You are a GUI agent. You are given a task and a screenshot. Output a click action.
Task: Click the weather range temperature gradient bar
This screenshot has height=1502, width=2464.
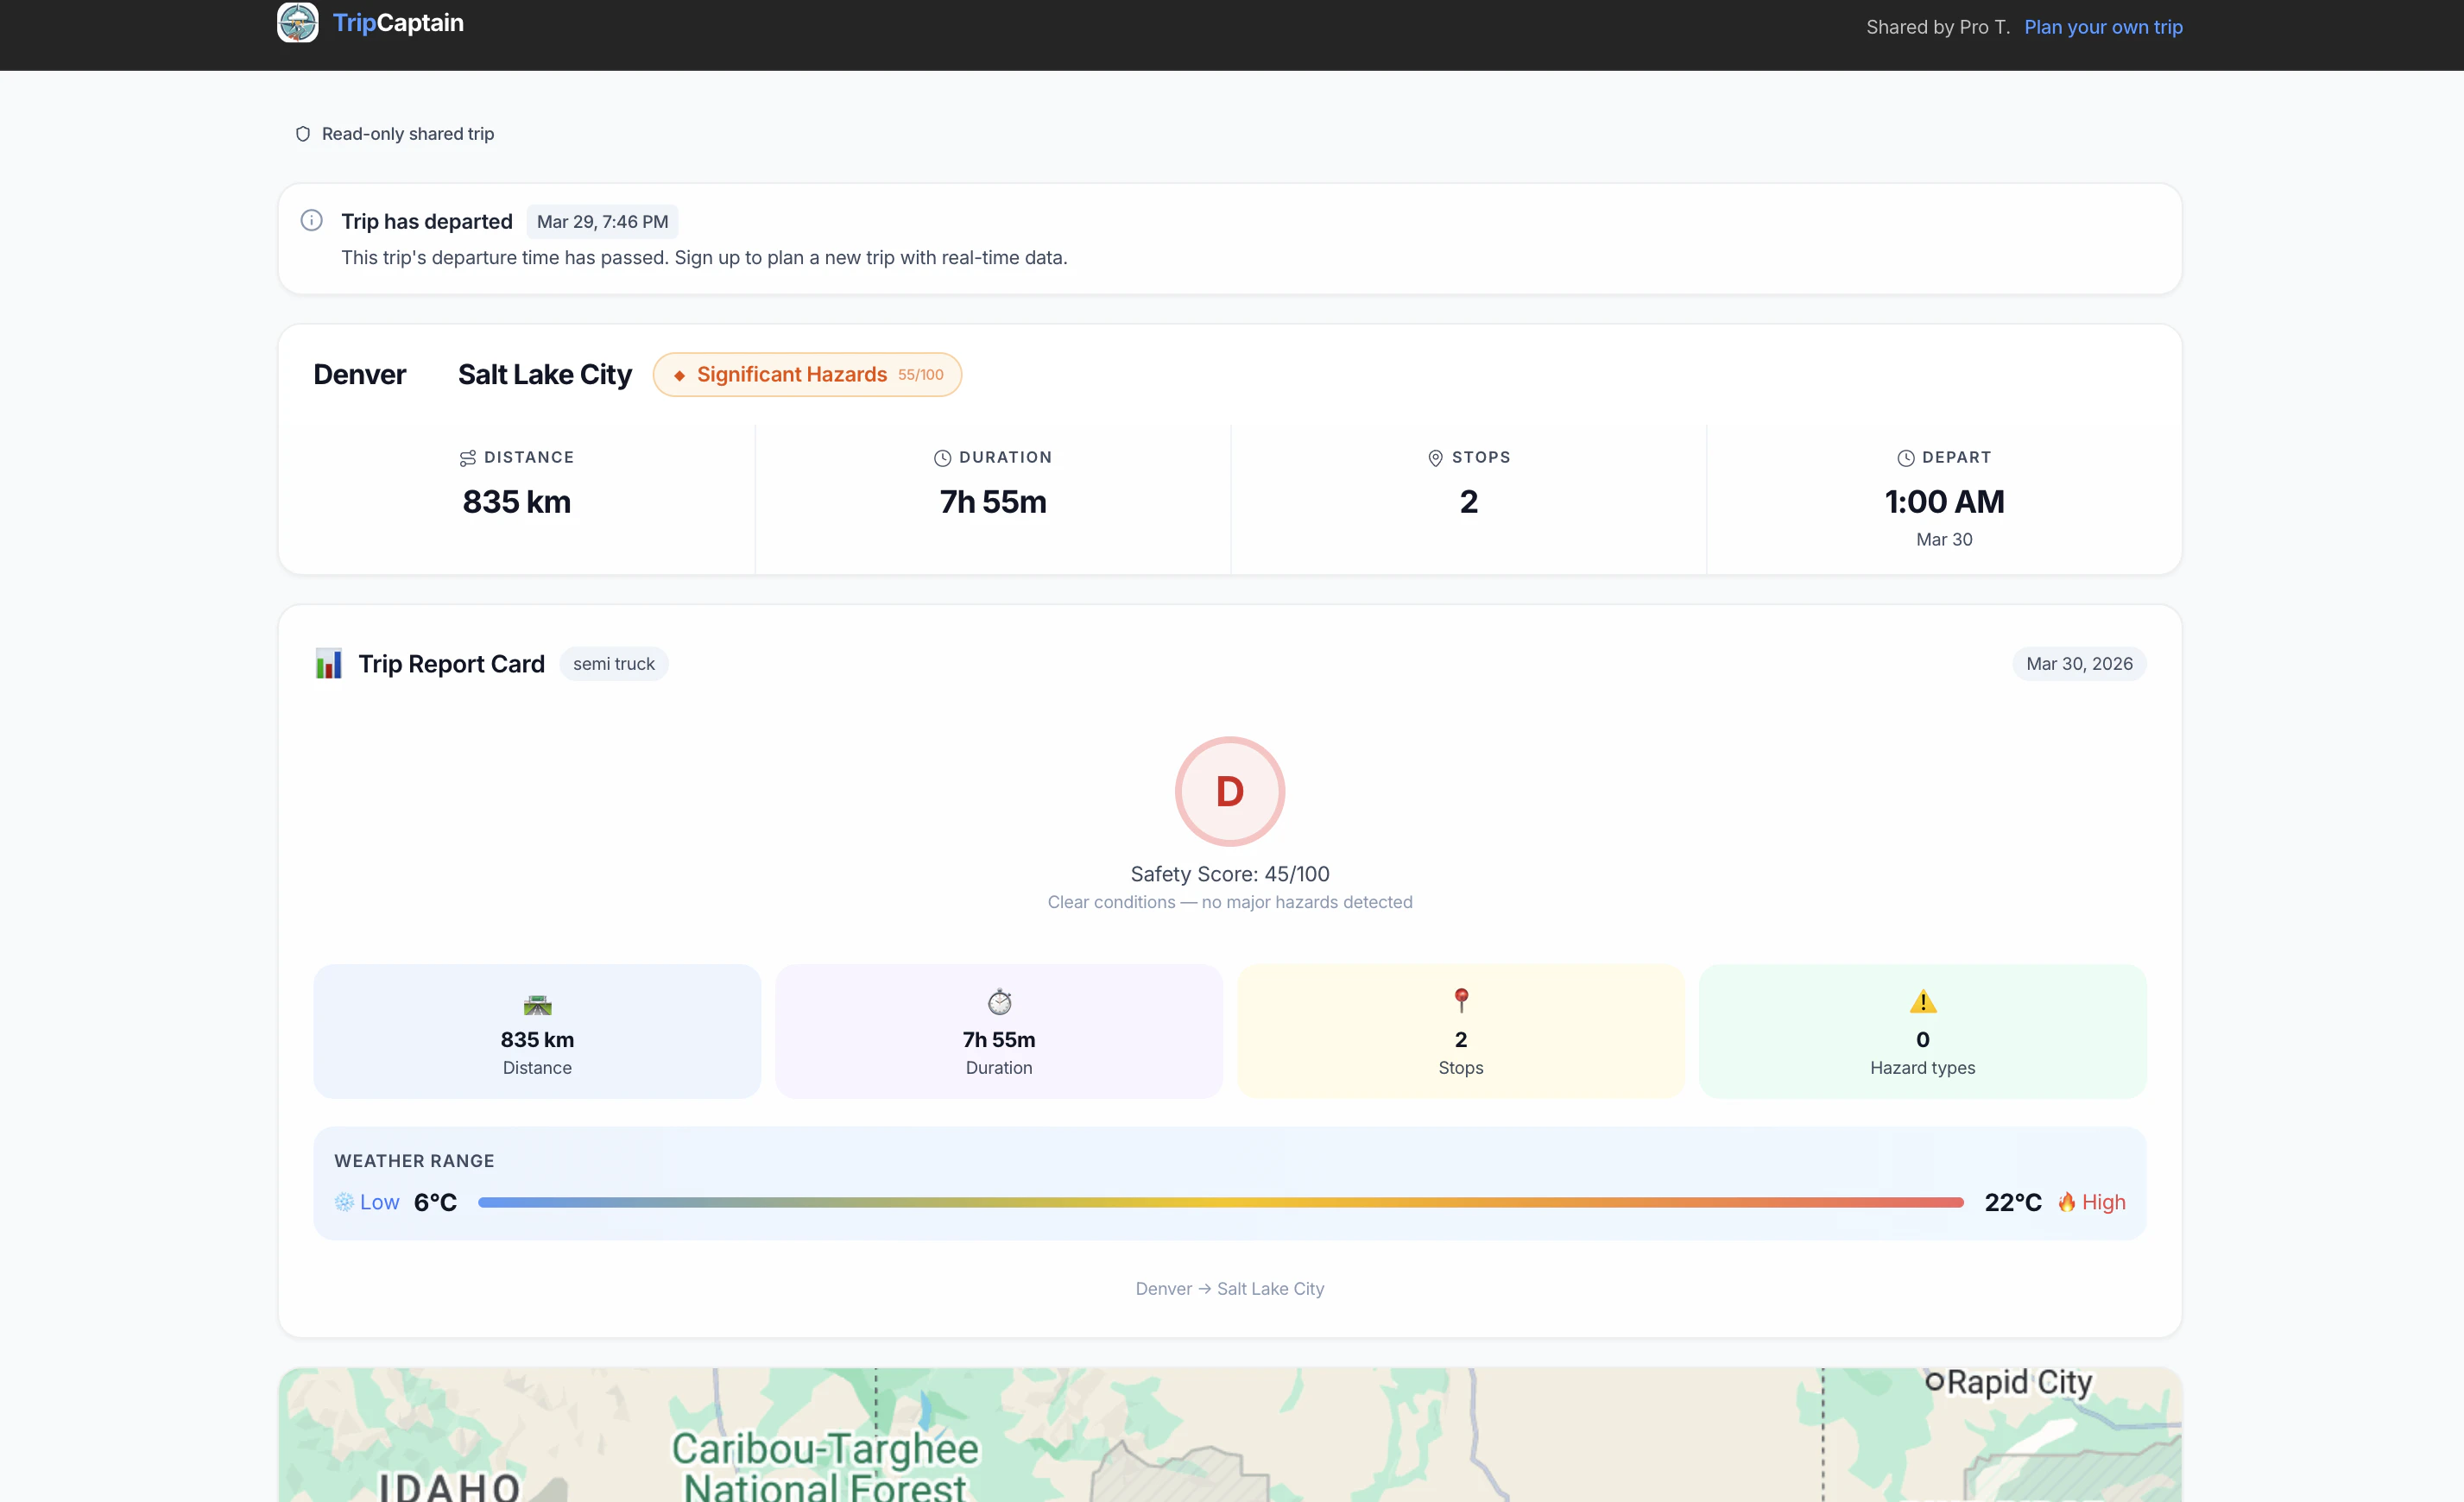coord(1221,1202)
